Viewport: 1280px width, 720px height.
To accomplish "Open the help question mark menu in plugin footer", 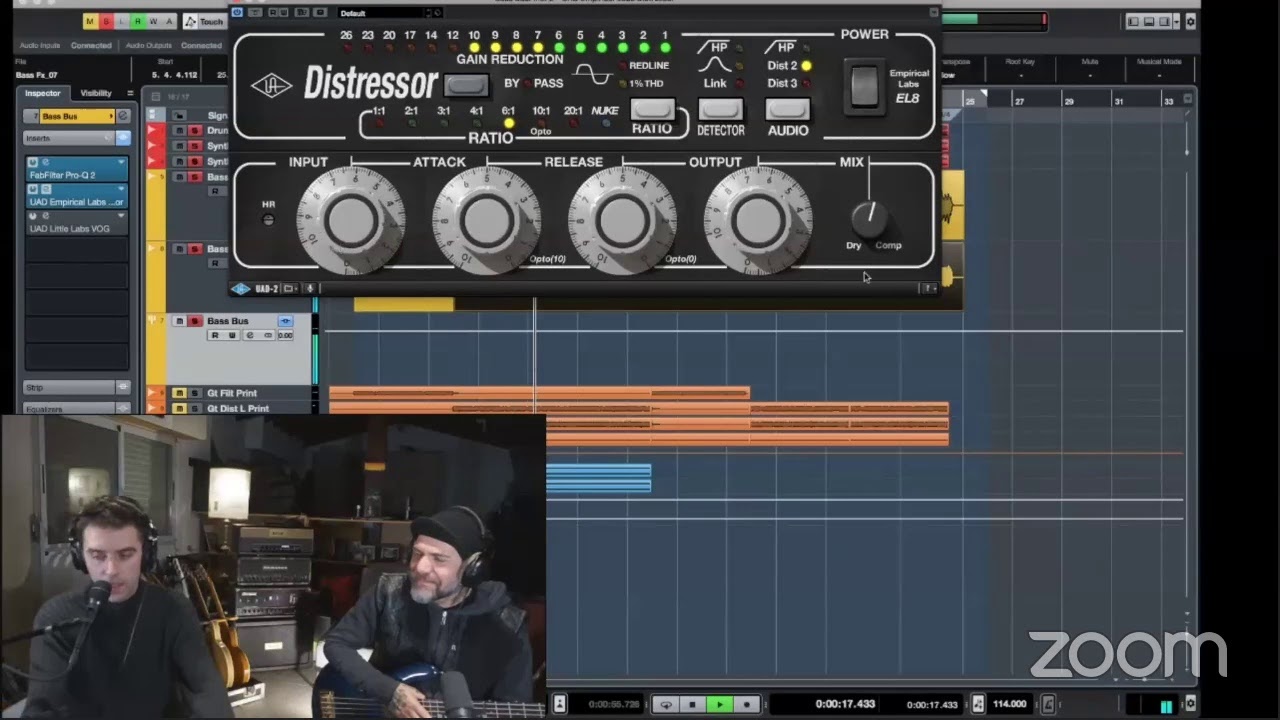I will (x=929, y=289).
